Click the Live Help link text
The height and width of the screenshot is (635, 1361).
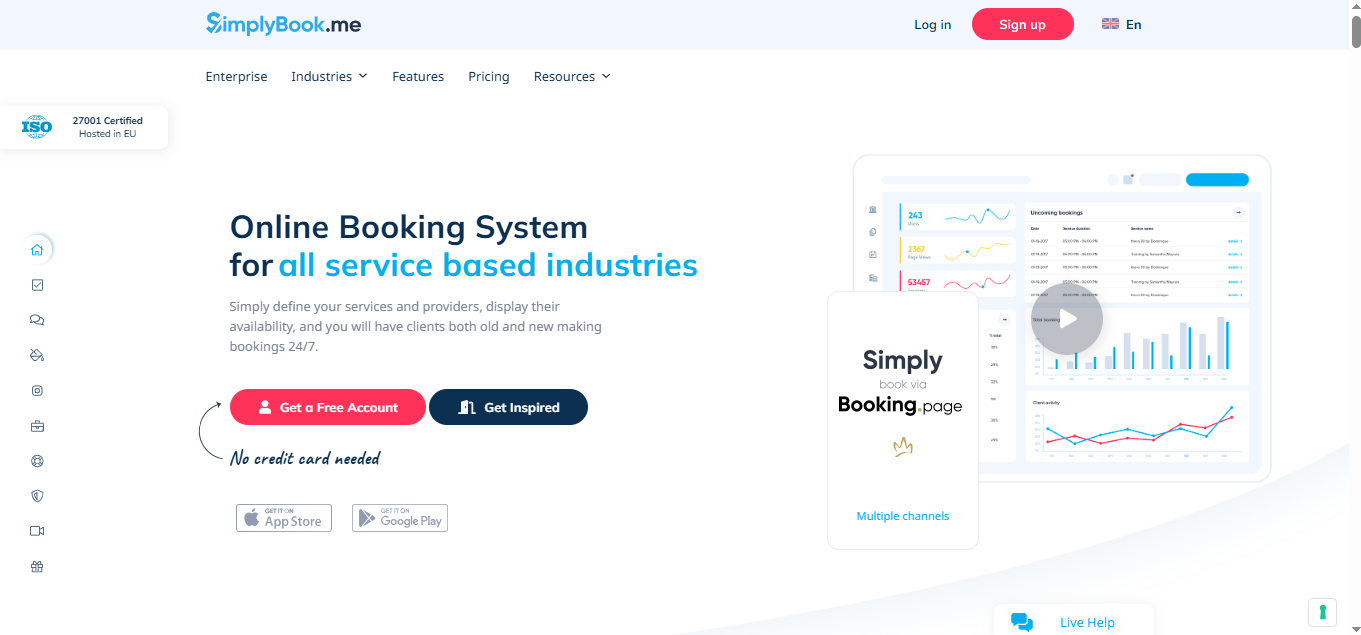point(1087,622)
